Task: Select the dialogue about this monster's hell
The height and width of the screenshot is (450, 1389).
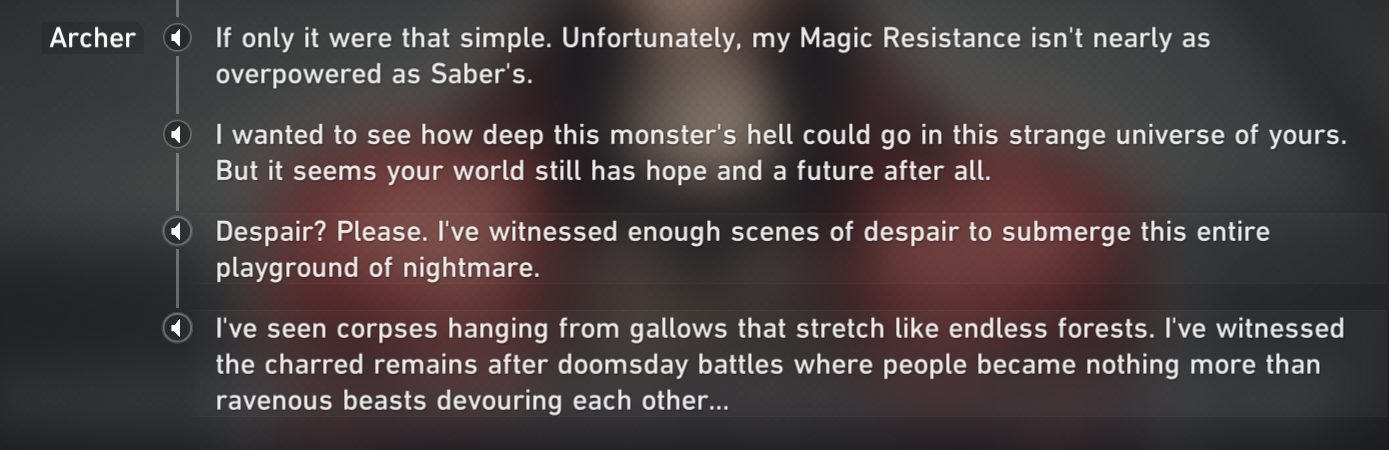Action: pos(781,153)
